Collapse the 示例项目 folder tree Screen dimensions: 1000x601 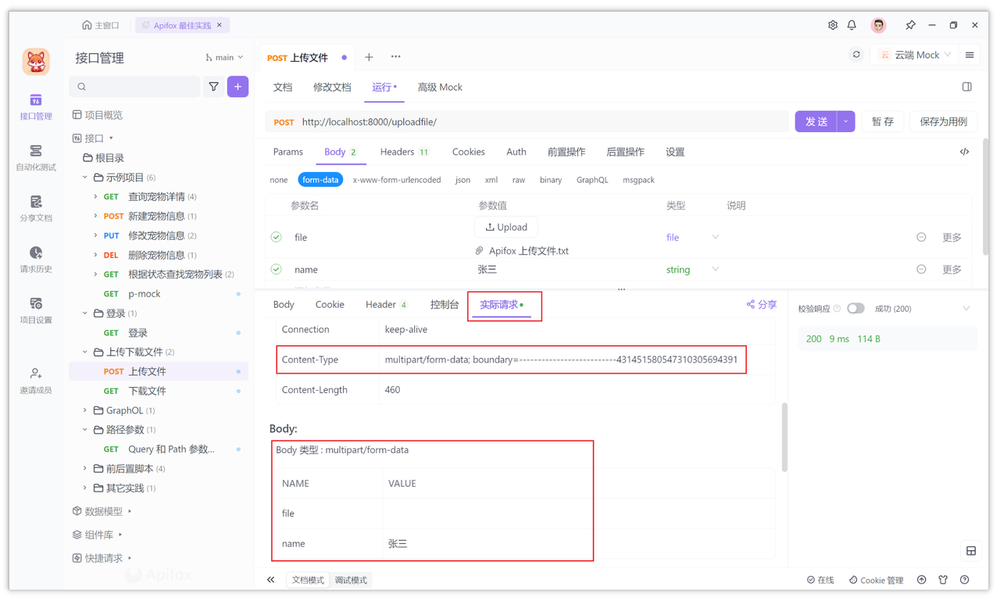coord(84,177)
